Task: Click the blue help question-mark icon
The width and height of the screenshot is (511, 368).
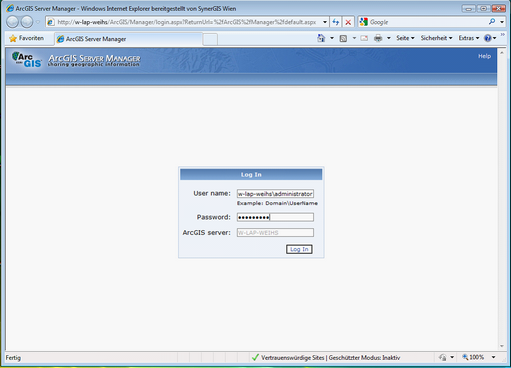Action: point(488,38)
